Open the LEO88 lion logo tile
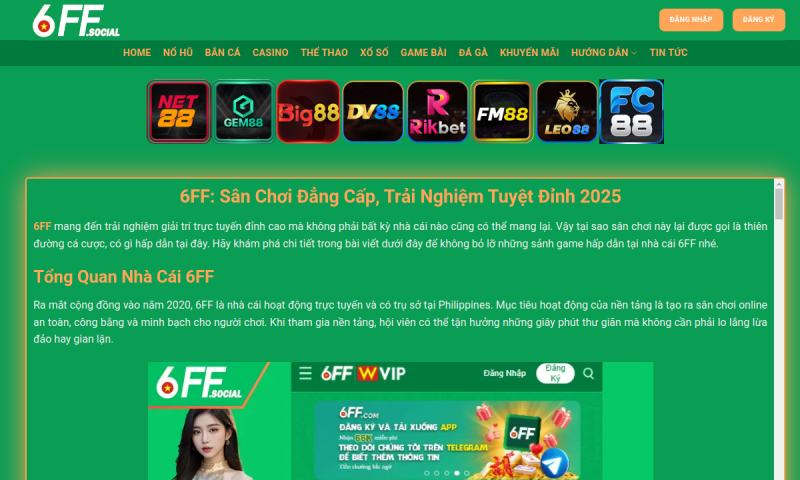Image resolution: width=800 pixels, height=480 pixels. [567, 112]
